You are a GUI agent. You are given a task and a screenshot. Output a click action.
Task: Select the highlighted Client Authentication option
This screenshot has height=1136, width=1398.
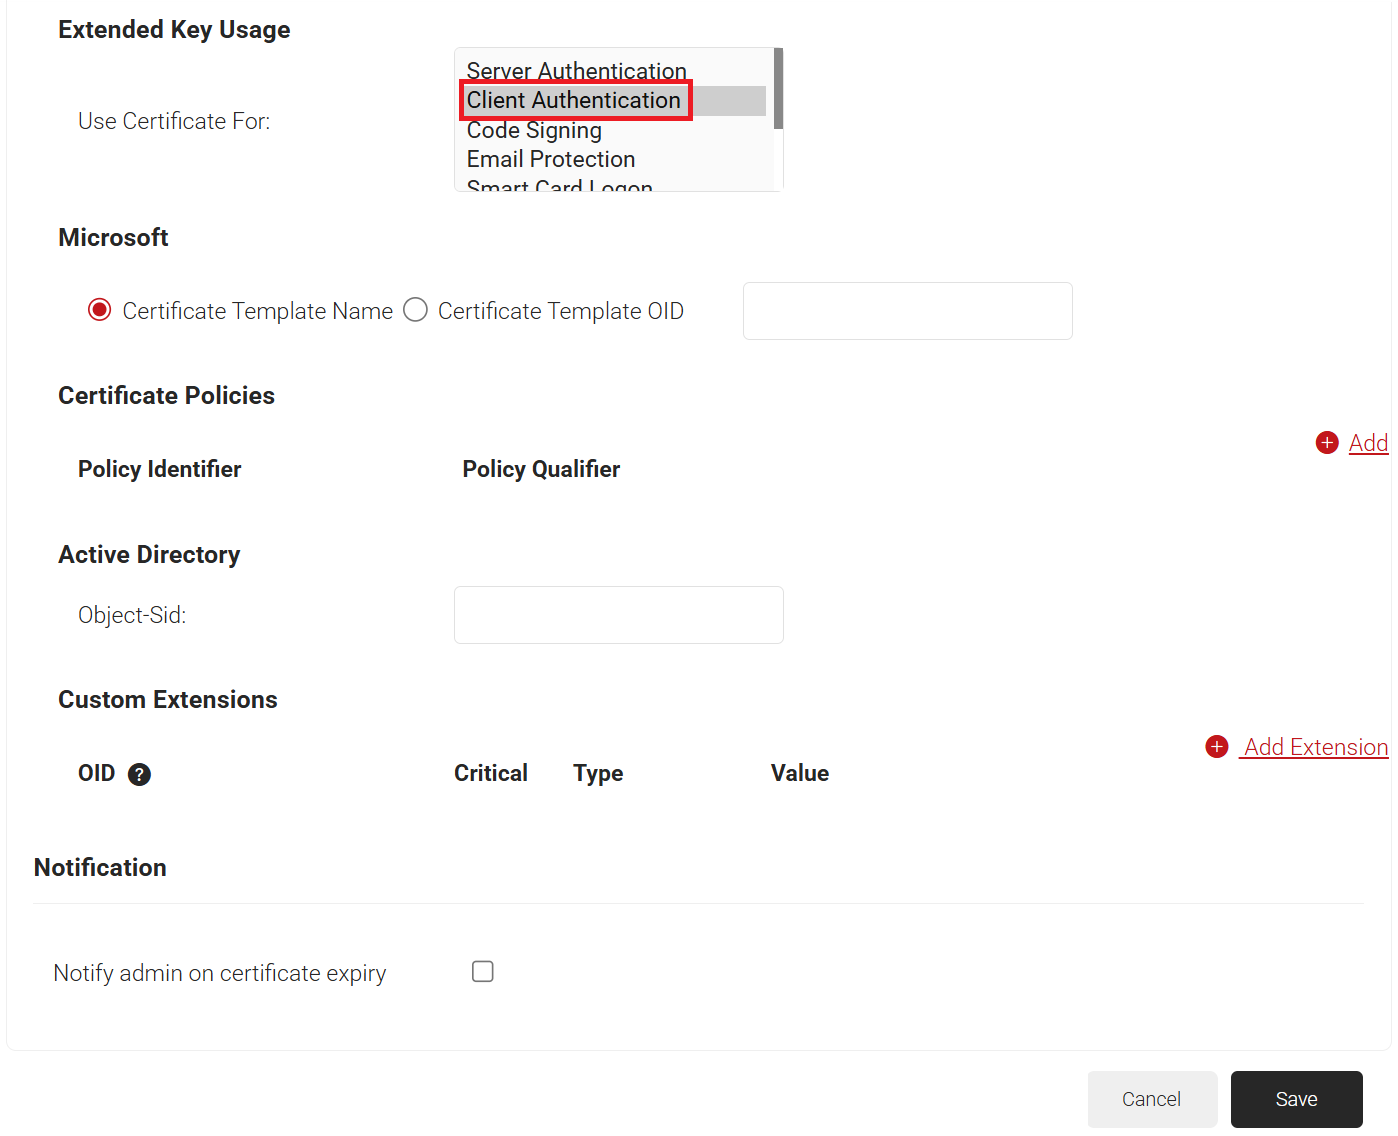(x=573, y=100)
